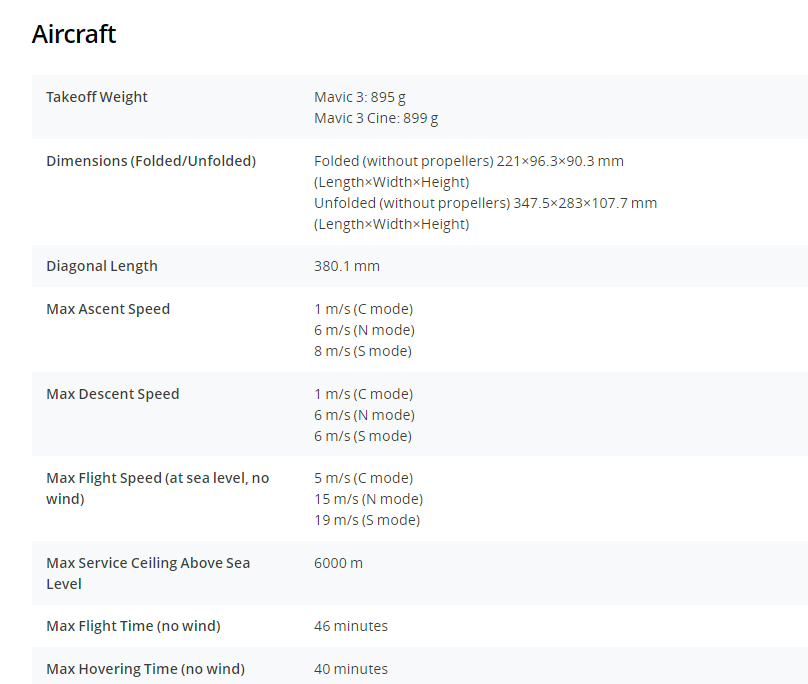Viewport: 808px width, 684px height.
Task: Click the Aircraft section heading
Action: [x=74, y=35]
